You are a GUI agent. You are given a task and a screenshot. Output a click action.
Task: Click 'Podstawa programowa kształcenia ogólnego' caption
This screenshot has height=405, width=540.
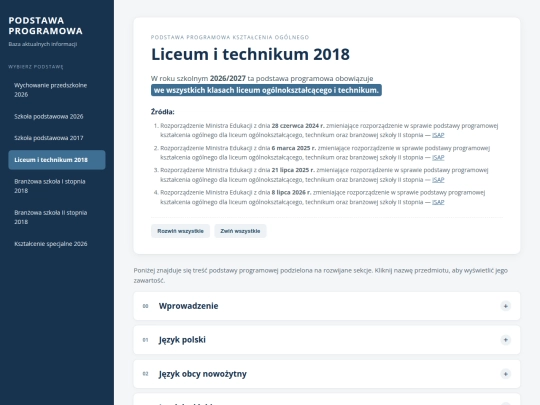click(230, 37)
